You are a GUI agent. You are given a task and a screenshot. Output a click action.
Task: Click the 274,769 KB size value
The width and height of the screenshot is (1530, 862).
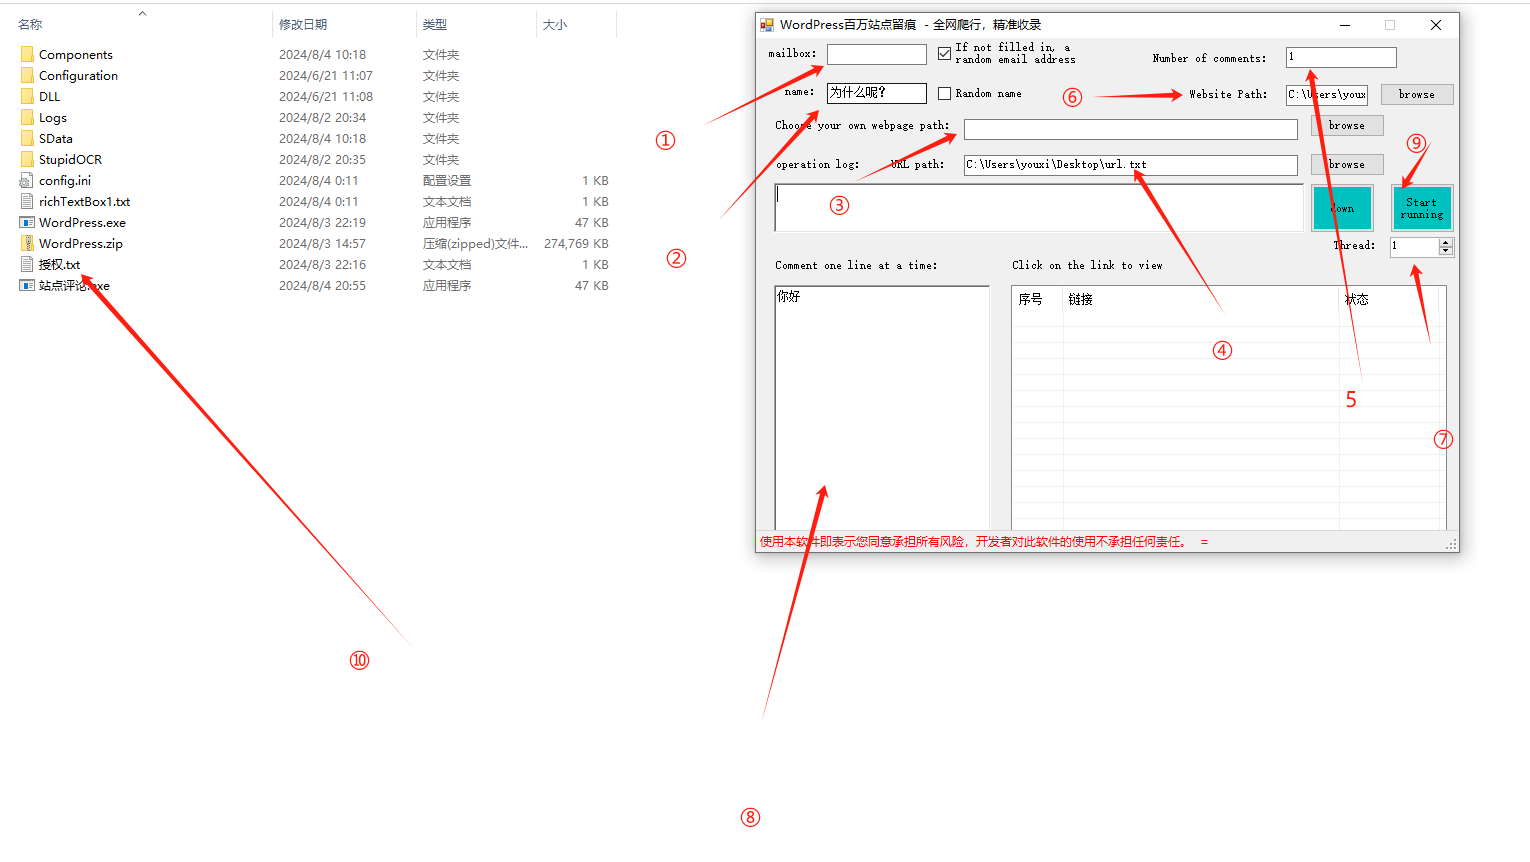coord(576,243)
